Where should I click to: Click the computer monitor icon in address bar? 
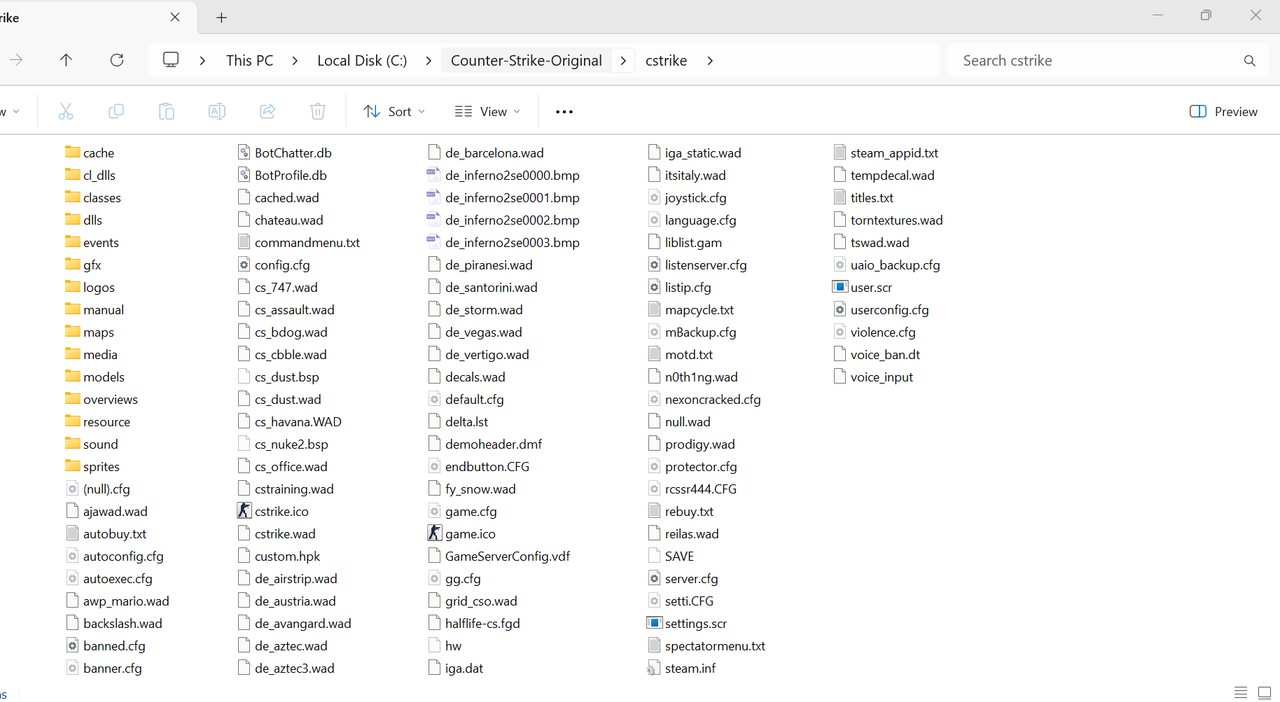pyautogui.click(x=171, y=60)
